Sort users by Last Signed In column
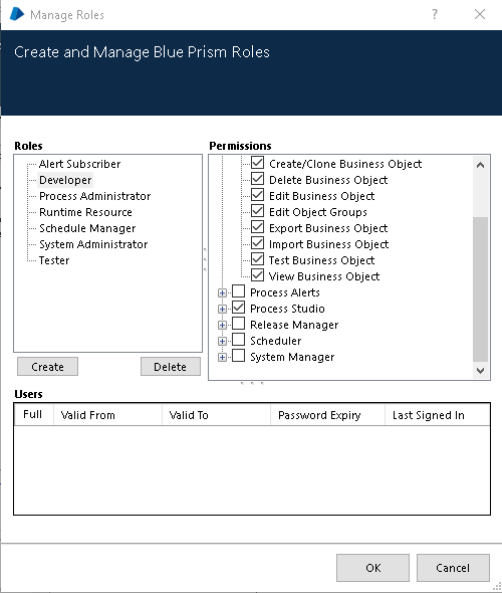Screen dimensions: 502x593 pyautogui.click(x=437, y=415)
